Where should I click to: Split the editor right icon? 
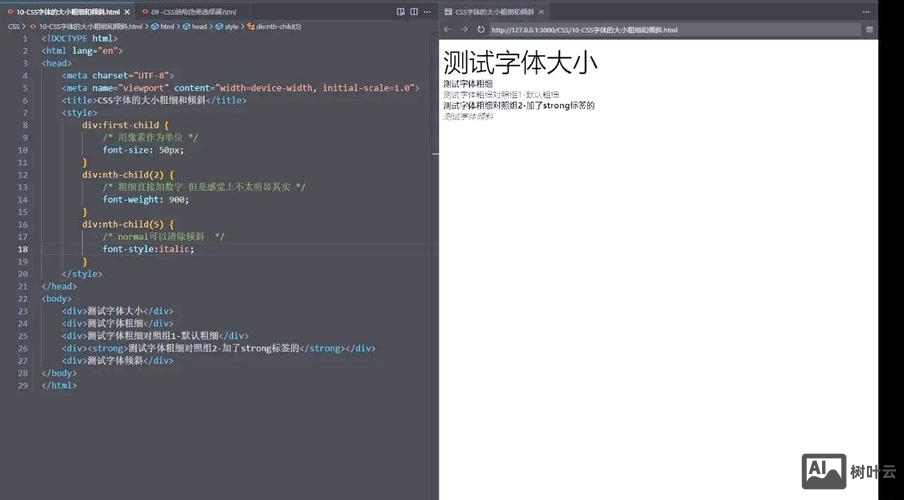(x=414, y=12)
